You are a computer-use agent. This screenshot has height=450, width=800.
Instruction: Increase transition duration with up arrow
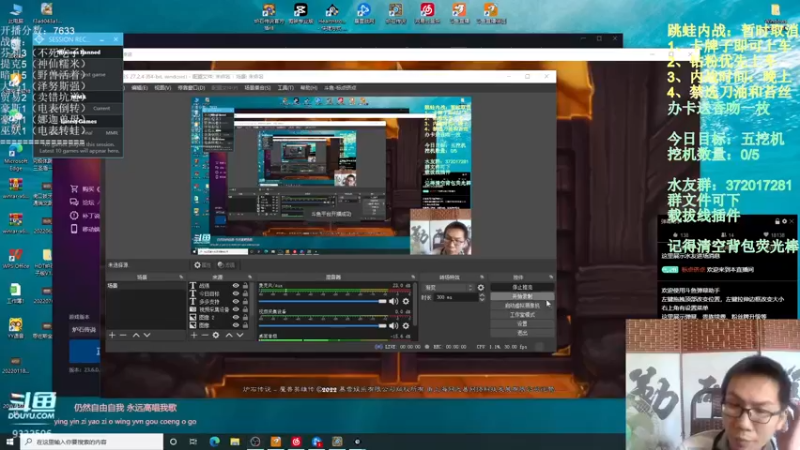(x=482, y=295)
